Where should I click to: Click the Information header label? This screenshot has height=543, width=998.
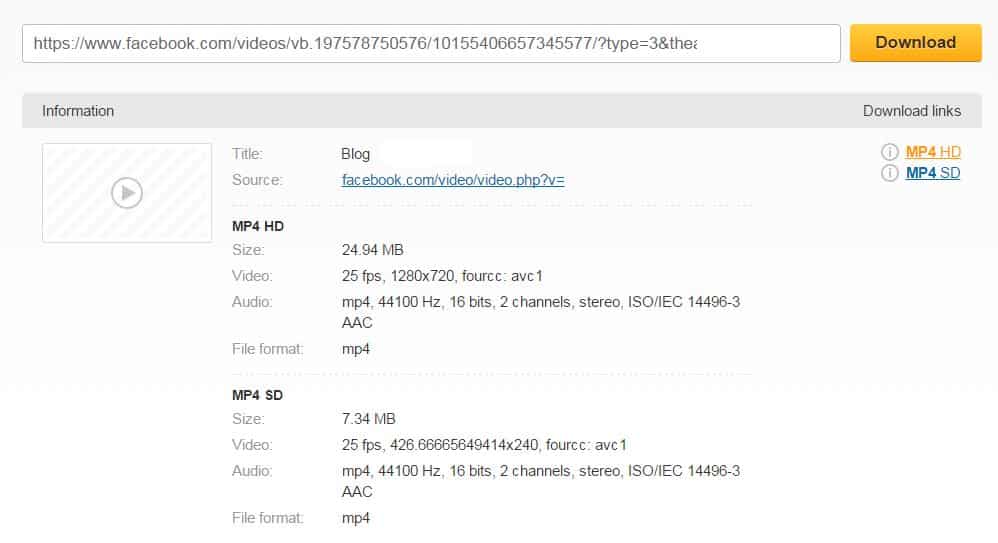pyautogui.click(x=78, y=111)
